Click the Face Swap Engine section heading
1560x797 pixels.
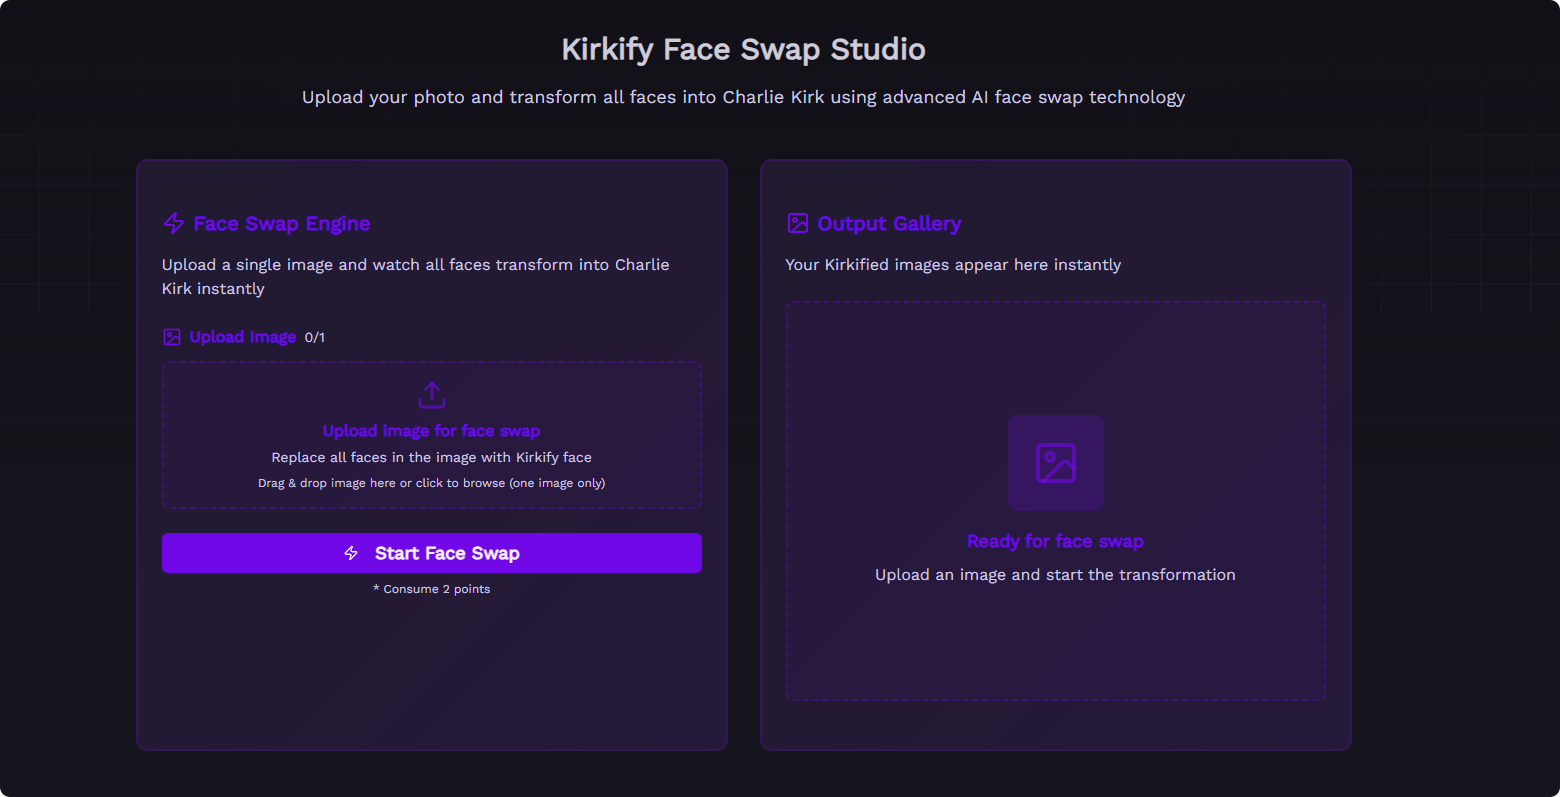281,223
